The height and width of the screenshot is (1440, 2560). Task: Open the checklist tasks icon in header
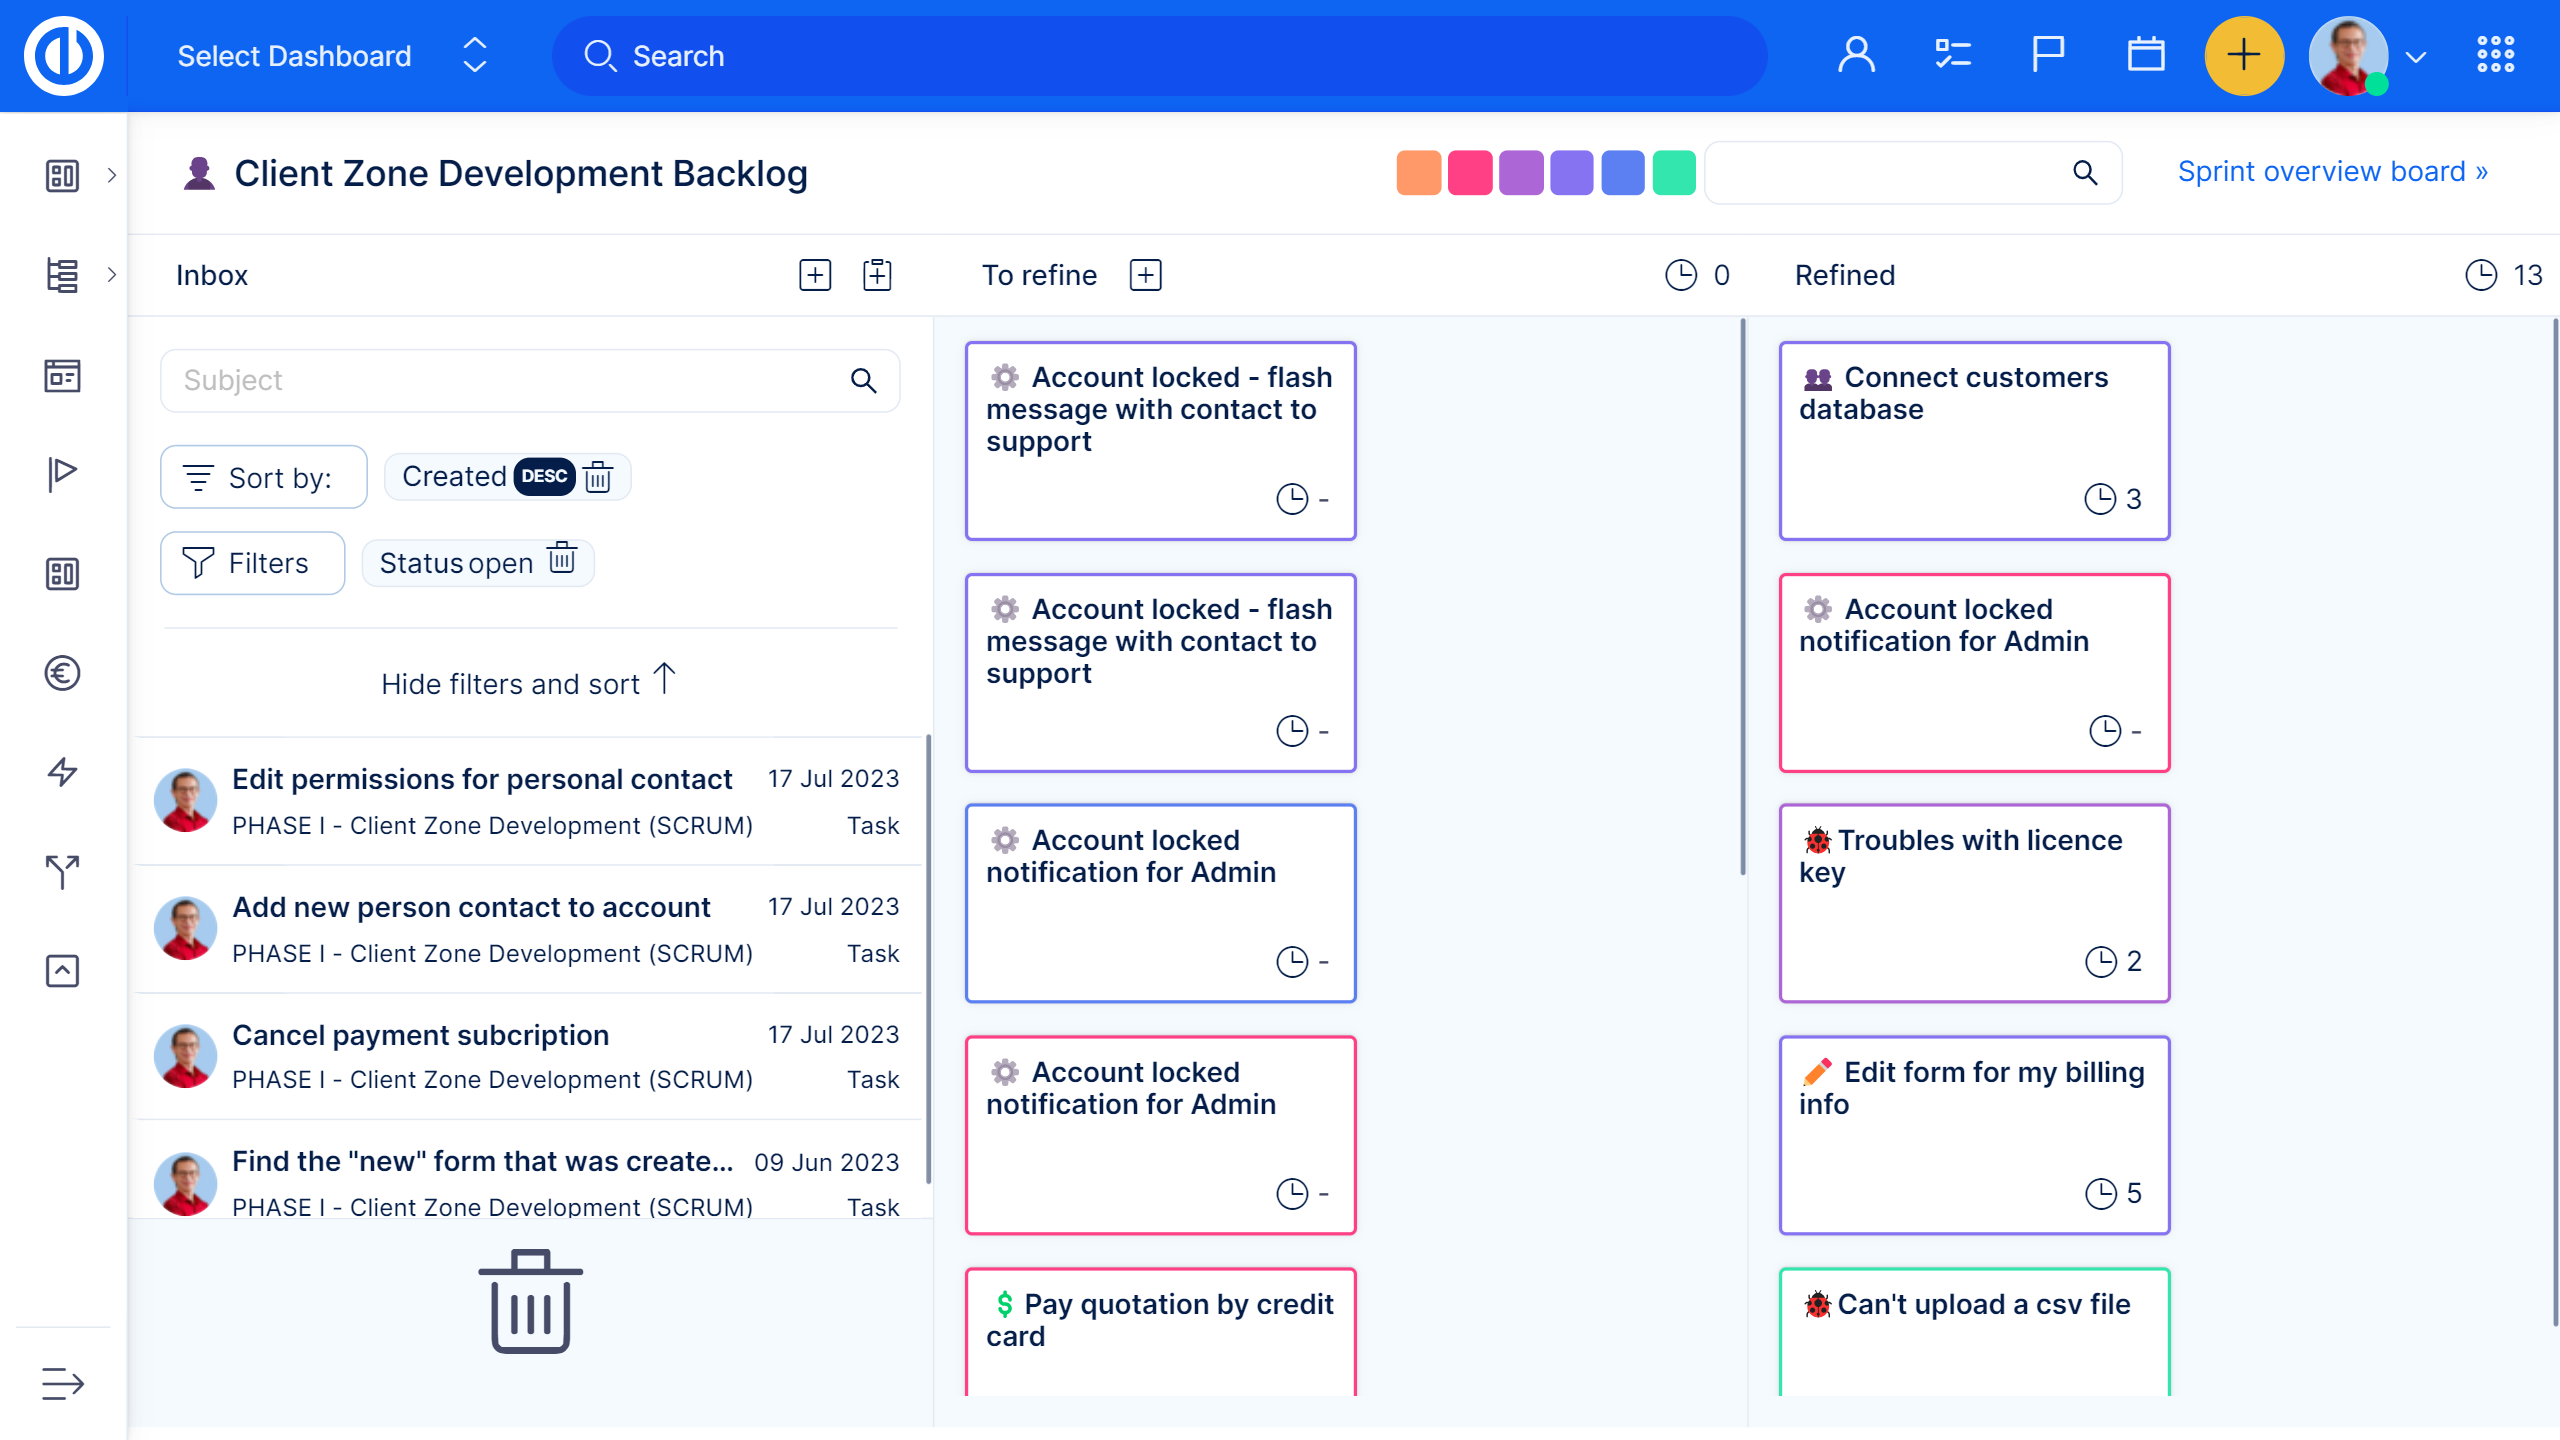tap(1951, 55)
